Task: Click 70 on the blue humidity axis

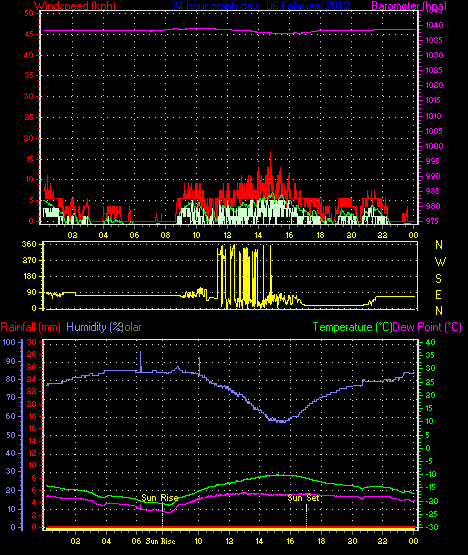Action: [11, 397]
